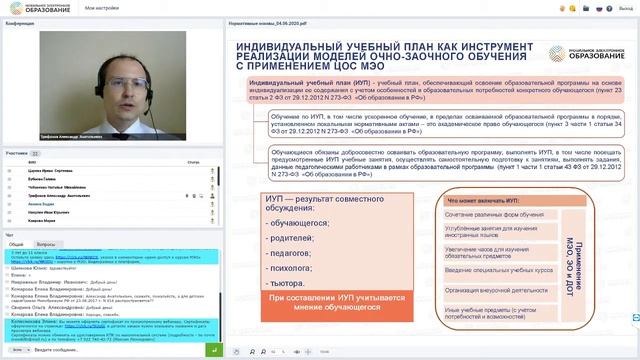Click the participants count badge 22
Image resolution: width=640 pixels, height=360 pixels.
(x=35, y=154)
